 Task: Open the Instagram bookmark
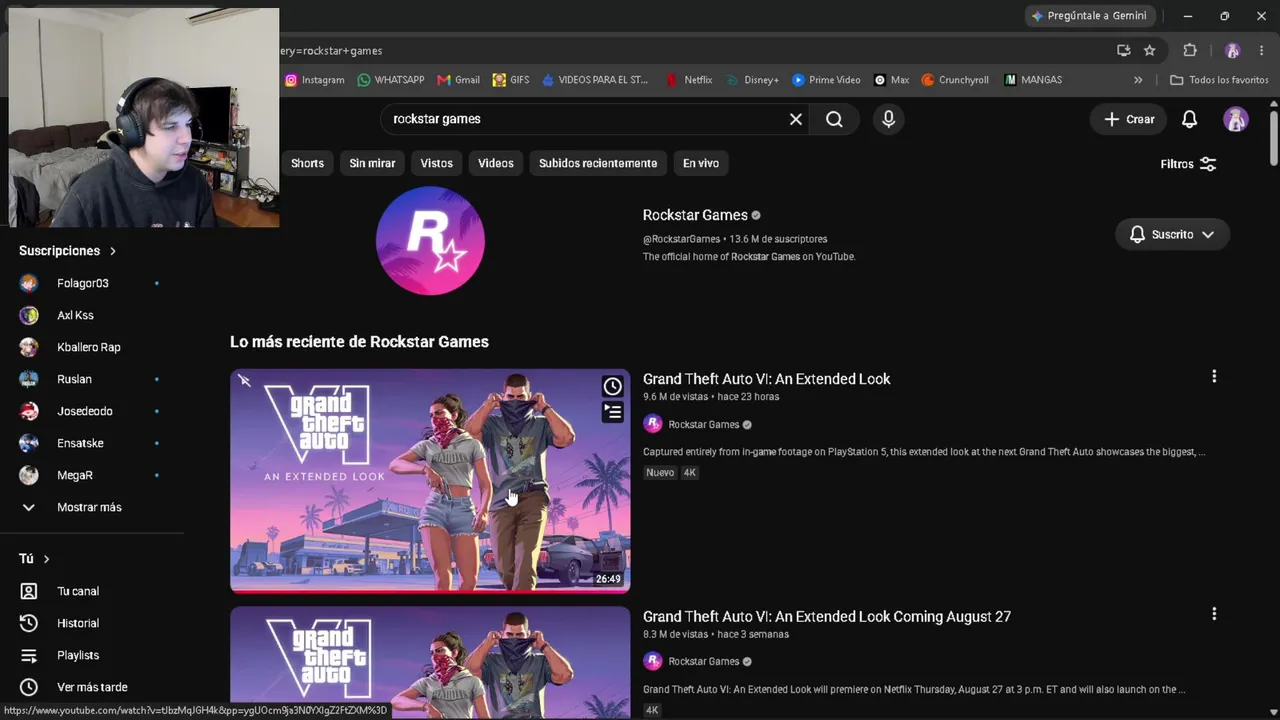(314, 80)
